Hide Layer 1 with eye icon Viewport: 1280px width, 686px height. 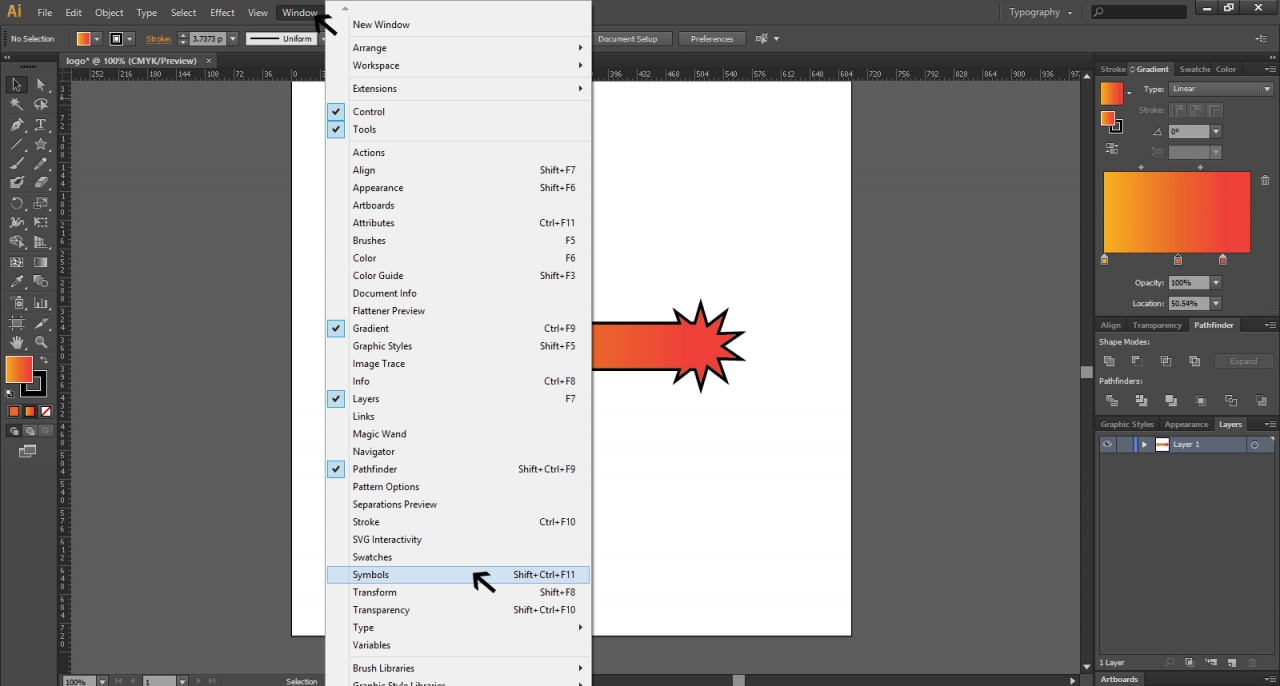(1107, 444)
